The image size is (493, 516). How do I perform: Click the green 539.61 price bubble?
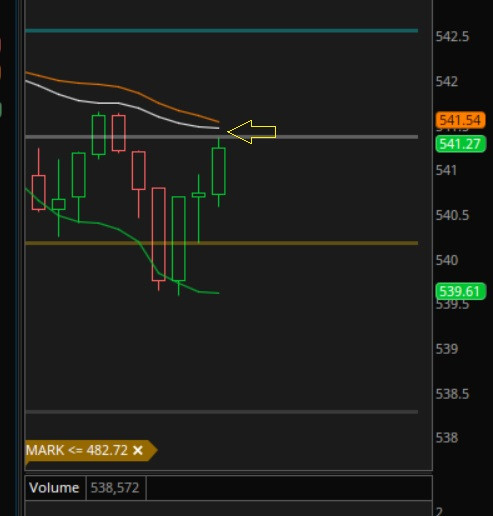click(x=460, y=291)
